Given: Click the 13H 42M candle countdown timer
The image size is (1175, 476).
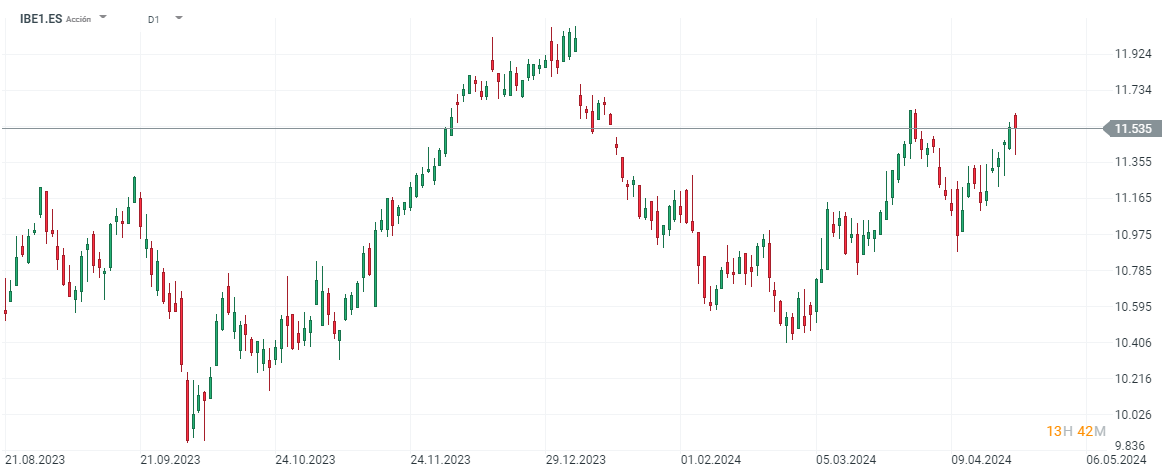Looking at the screenshot, I should click(x=1076, y=431).
